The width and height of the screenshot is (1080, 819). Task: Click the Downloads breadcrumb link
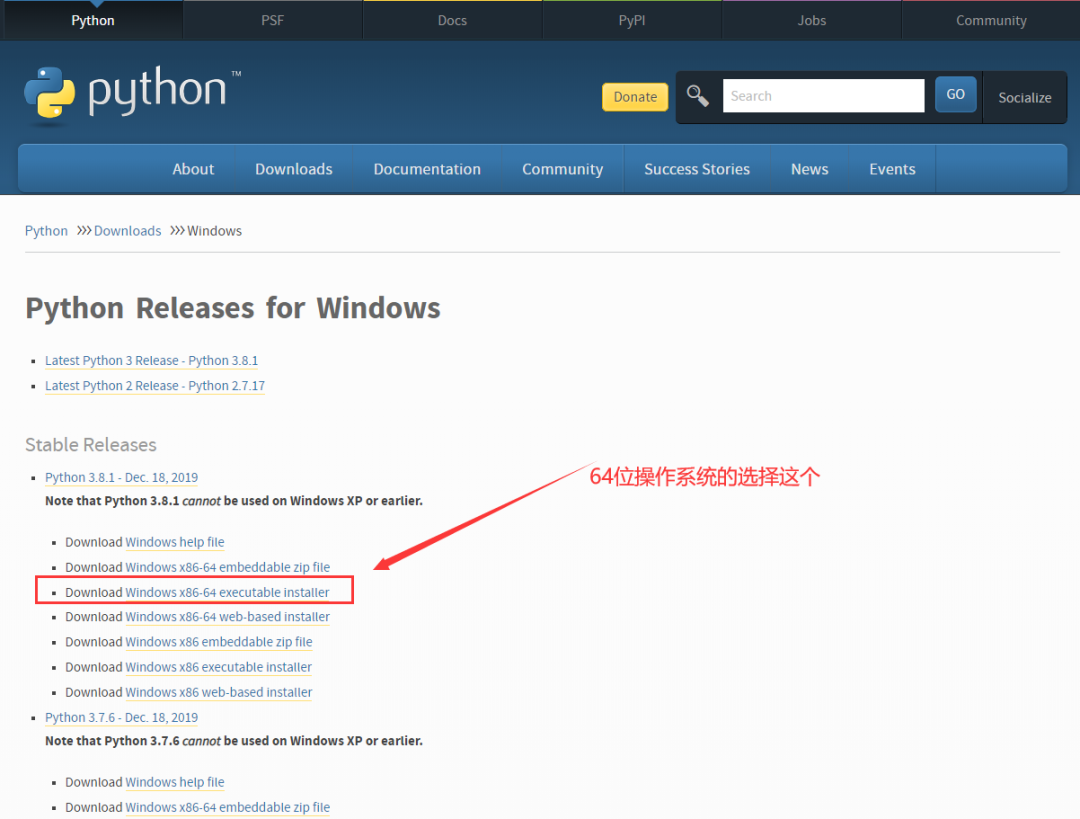pos(127,231)
